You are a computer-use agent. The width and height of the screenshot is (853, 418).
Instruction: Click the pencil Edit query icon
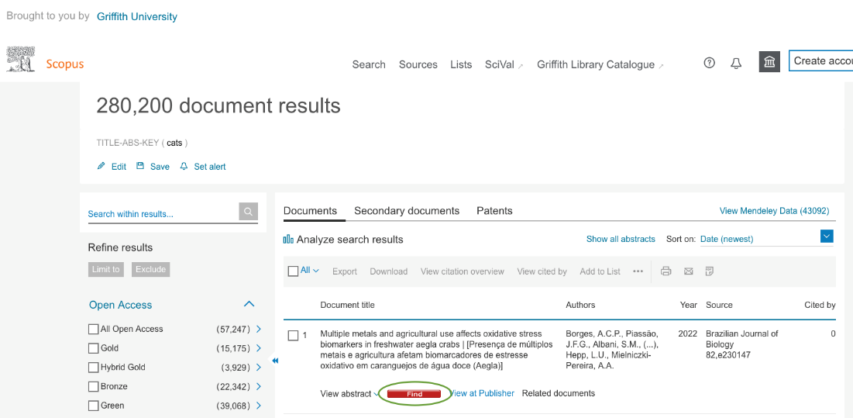pos(101,166)
